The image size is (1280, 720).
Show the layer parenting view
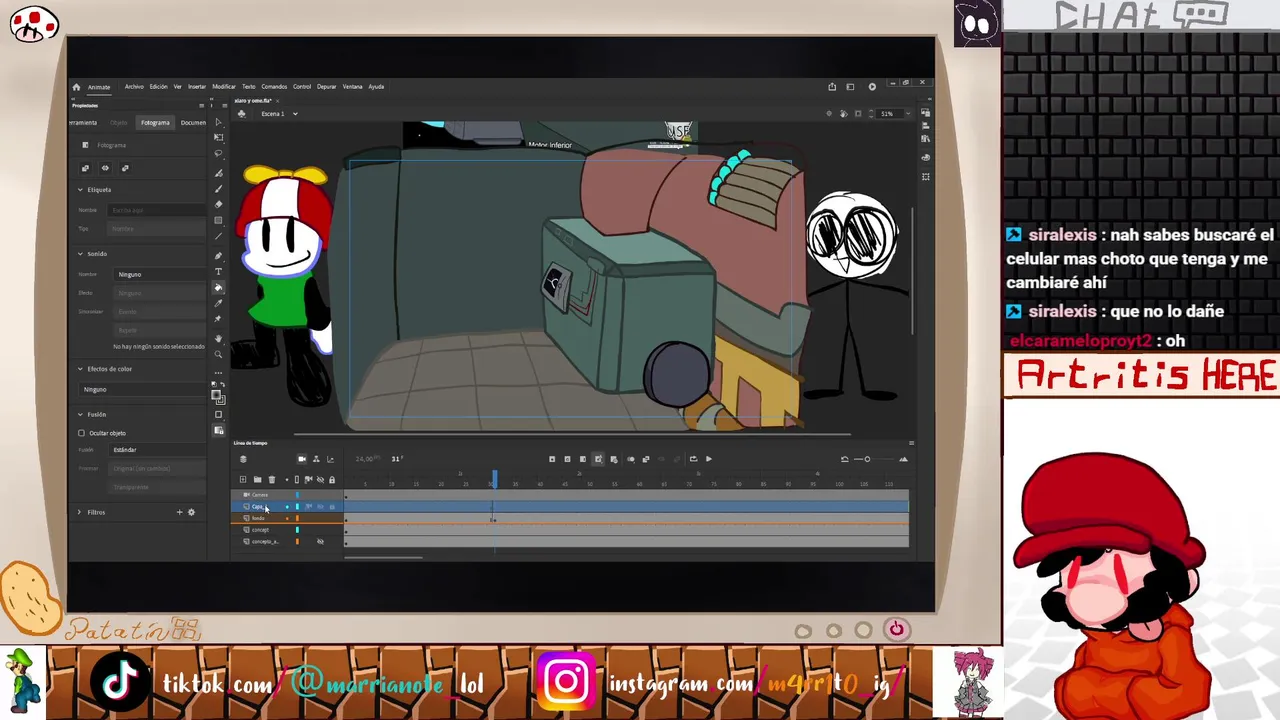click(x=316, y=459)
